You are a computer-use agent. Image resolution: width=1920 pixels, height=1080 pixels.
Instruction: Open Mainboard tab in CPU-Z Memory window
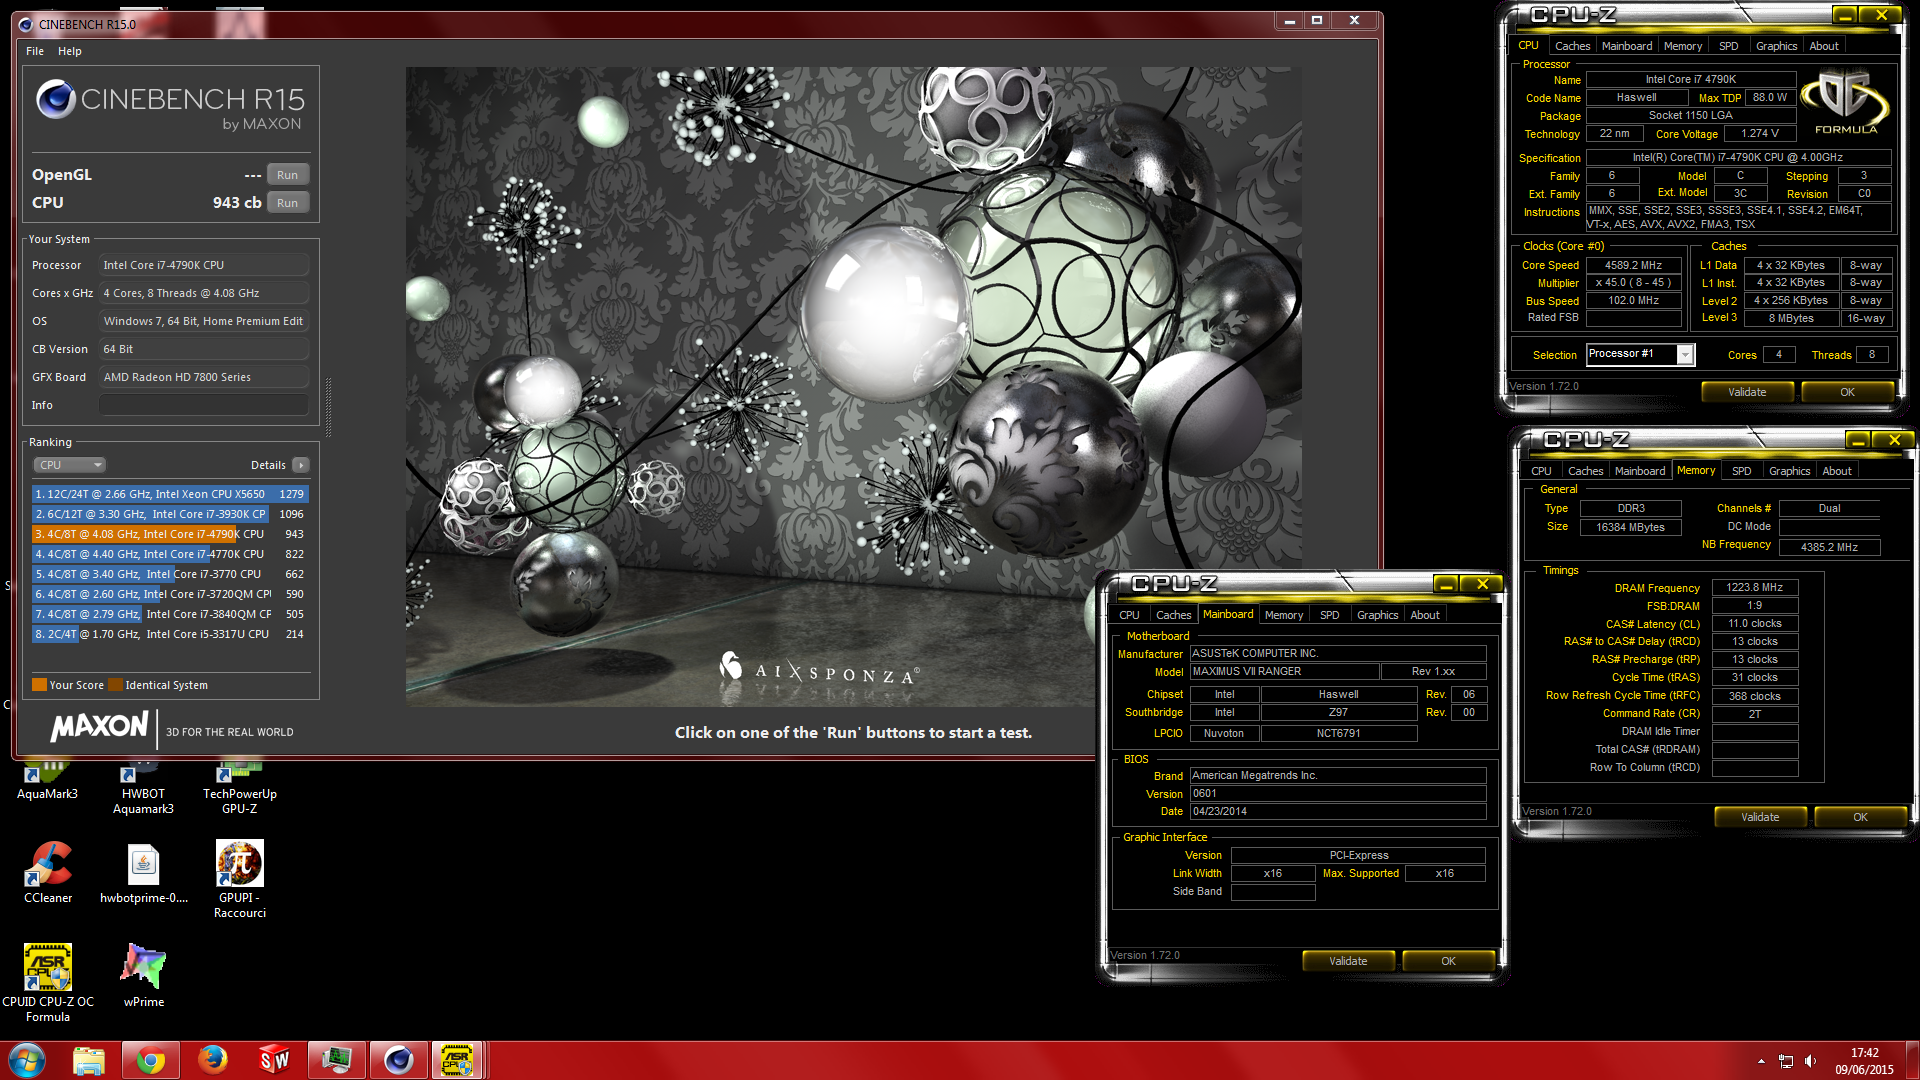point(1640,471)
